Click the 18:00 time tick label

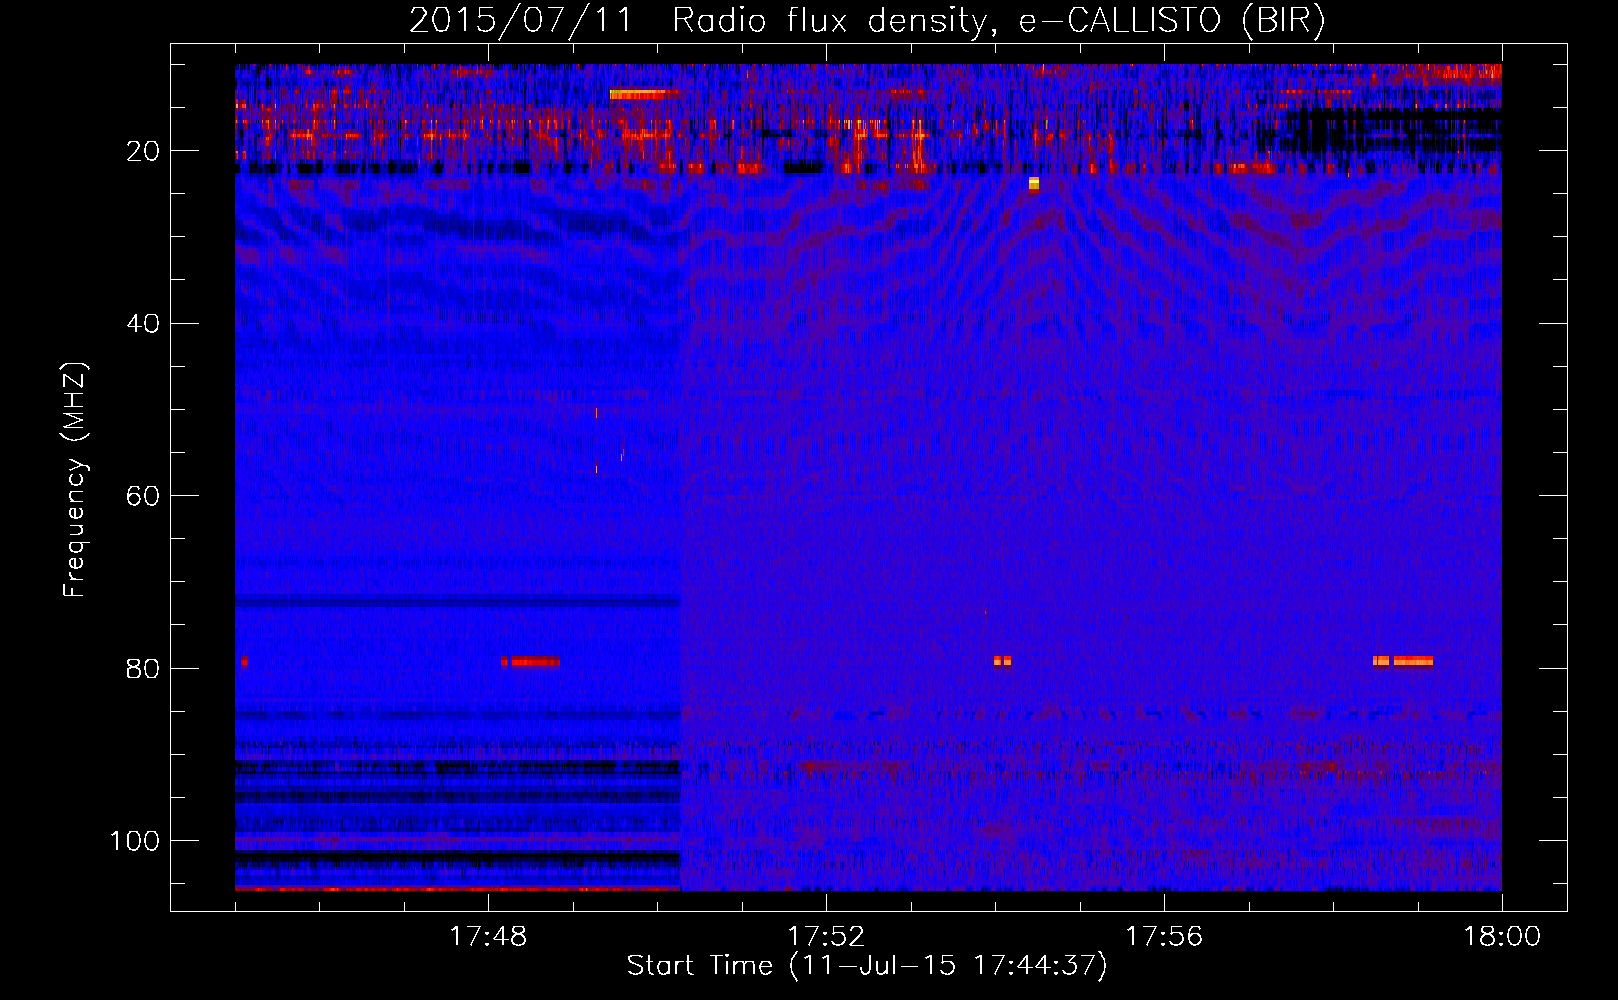[x=1502, y=937]
